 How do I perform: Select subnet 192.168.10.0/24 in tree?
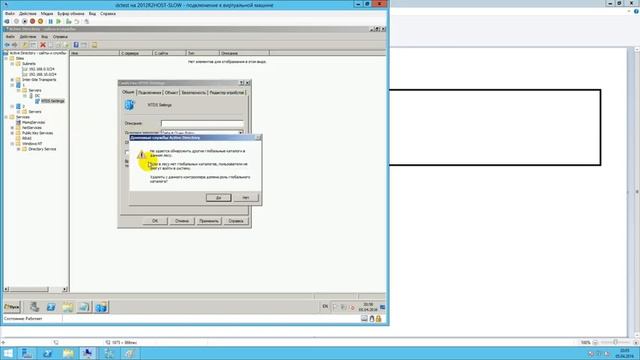coord(42,74)
